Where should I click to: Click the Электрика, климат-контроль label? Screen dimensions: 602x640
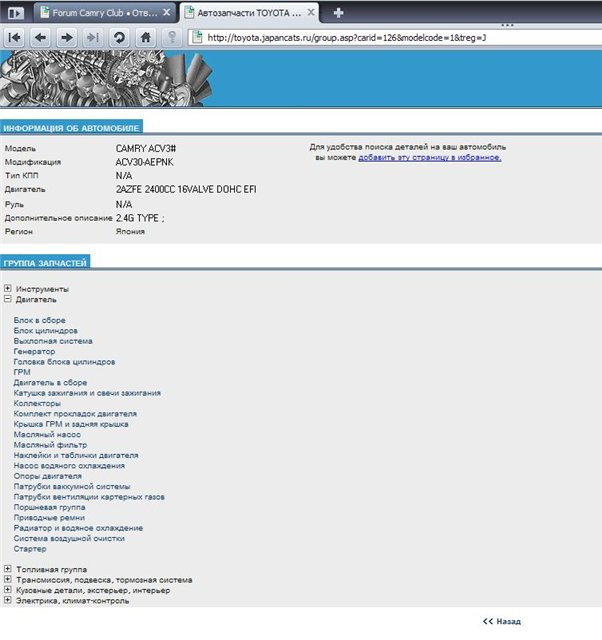pos(73,601)
